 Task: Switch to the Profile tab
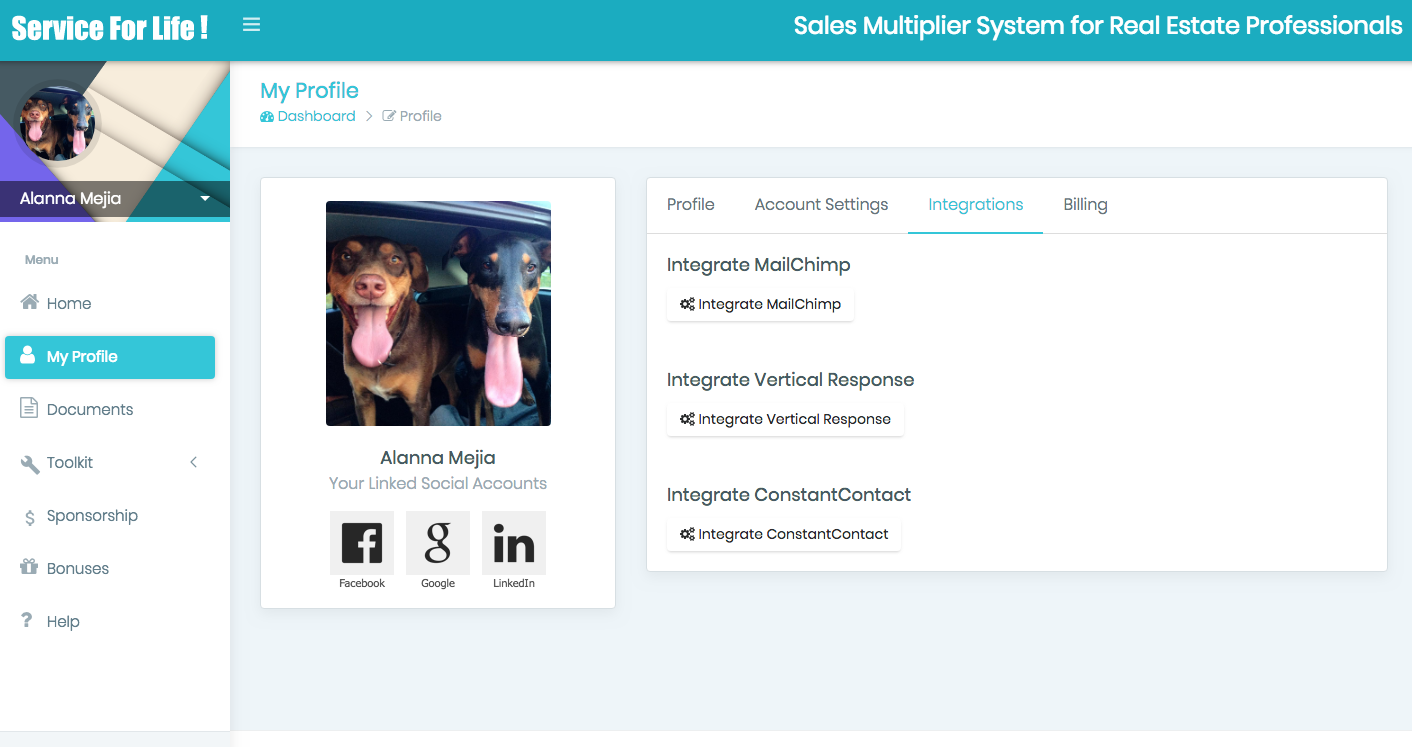pos(690,204)
